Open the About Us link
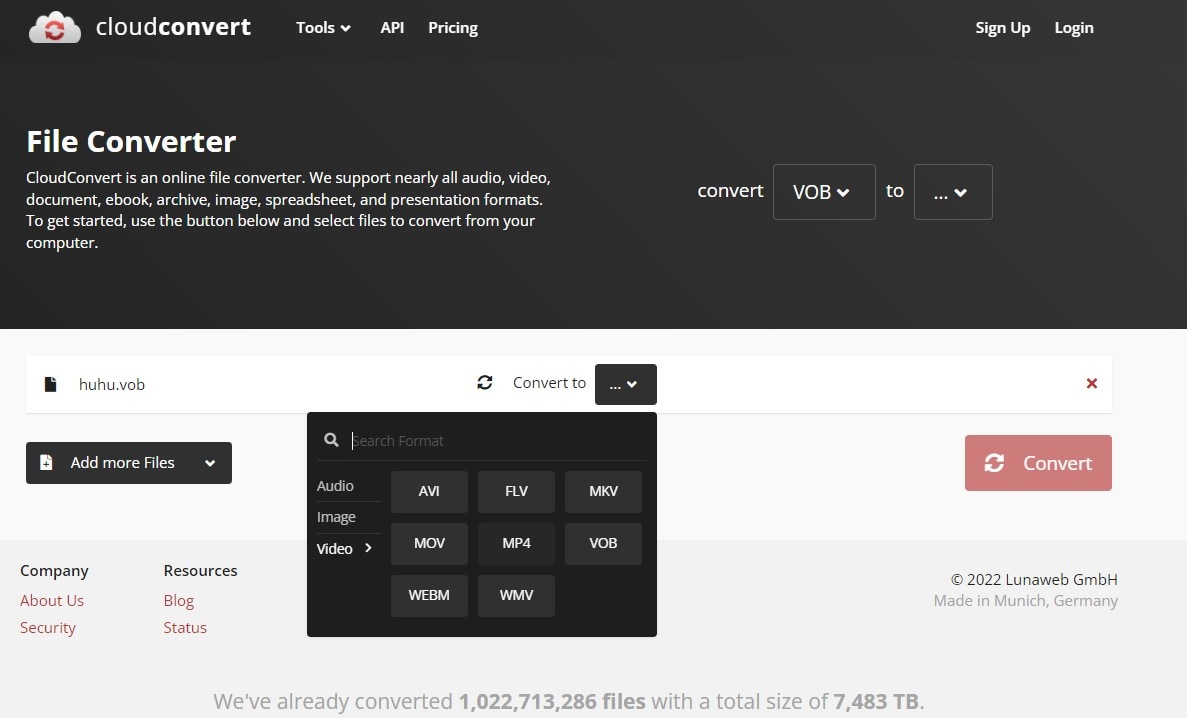 (51, 601)
